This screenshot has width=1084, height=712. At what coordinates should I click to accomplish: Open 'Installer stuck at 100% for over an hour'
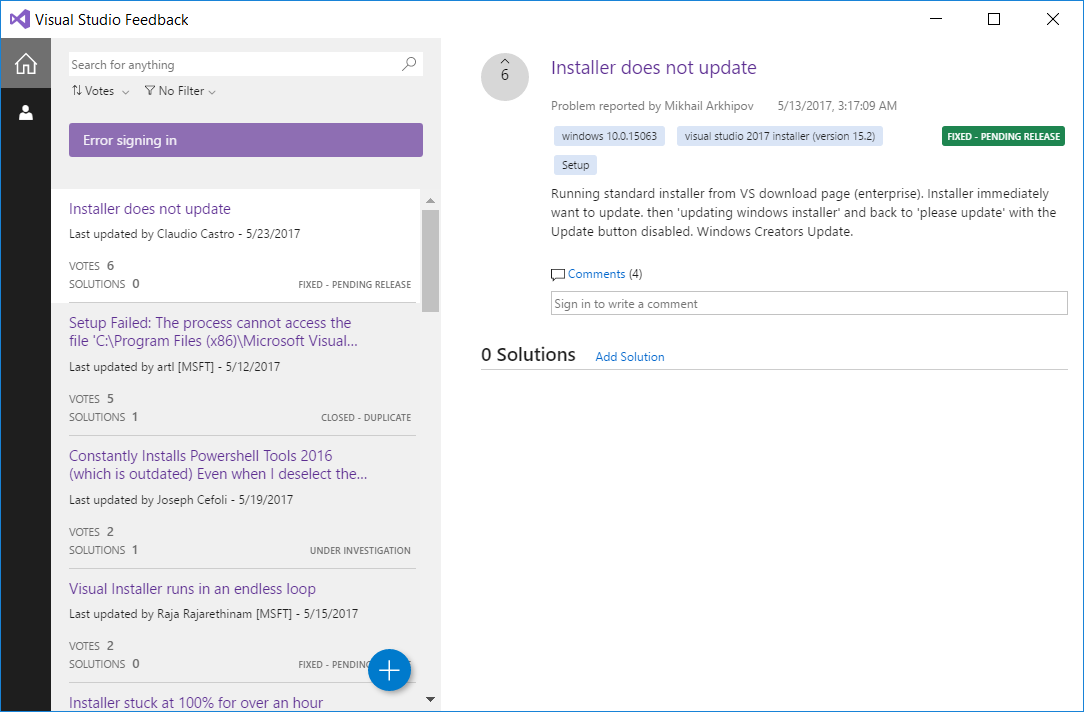(x=196, y=702)
